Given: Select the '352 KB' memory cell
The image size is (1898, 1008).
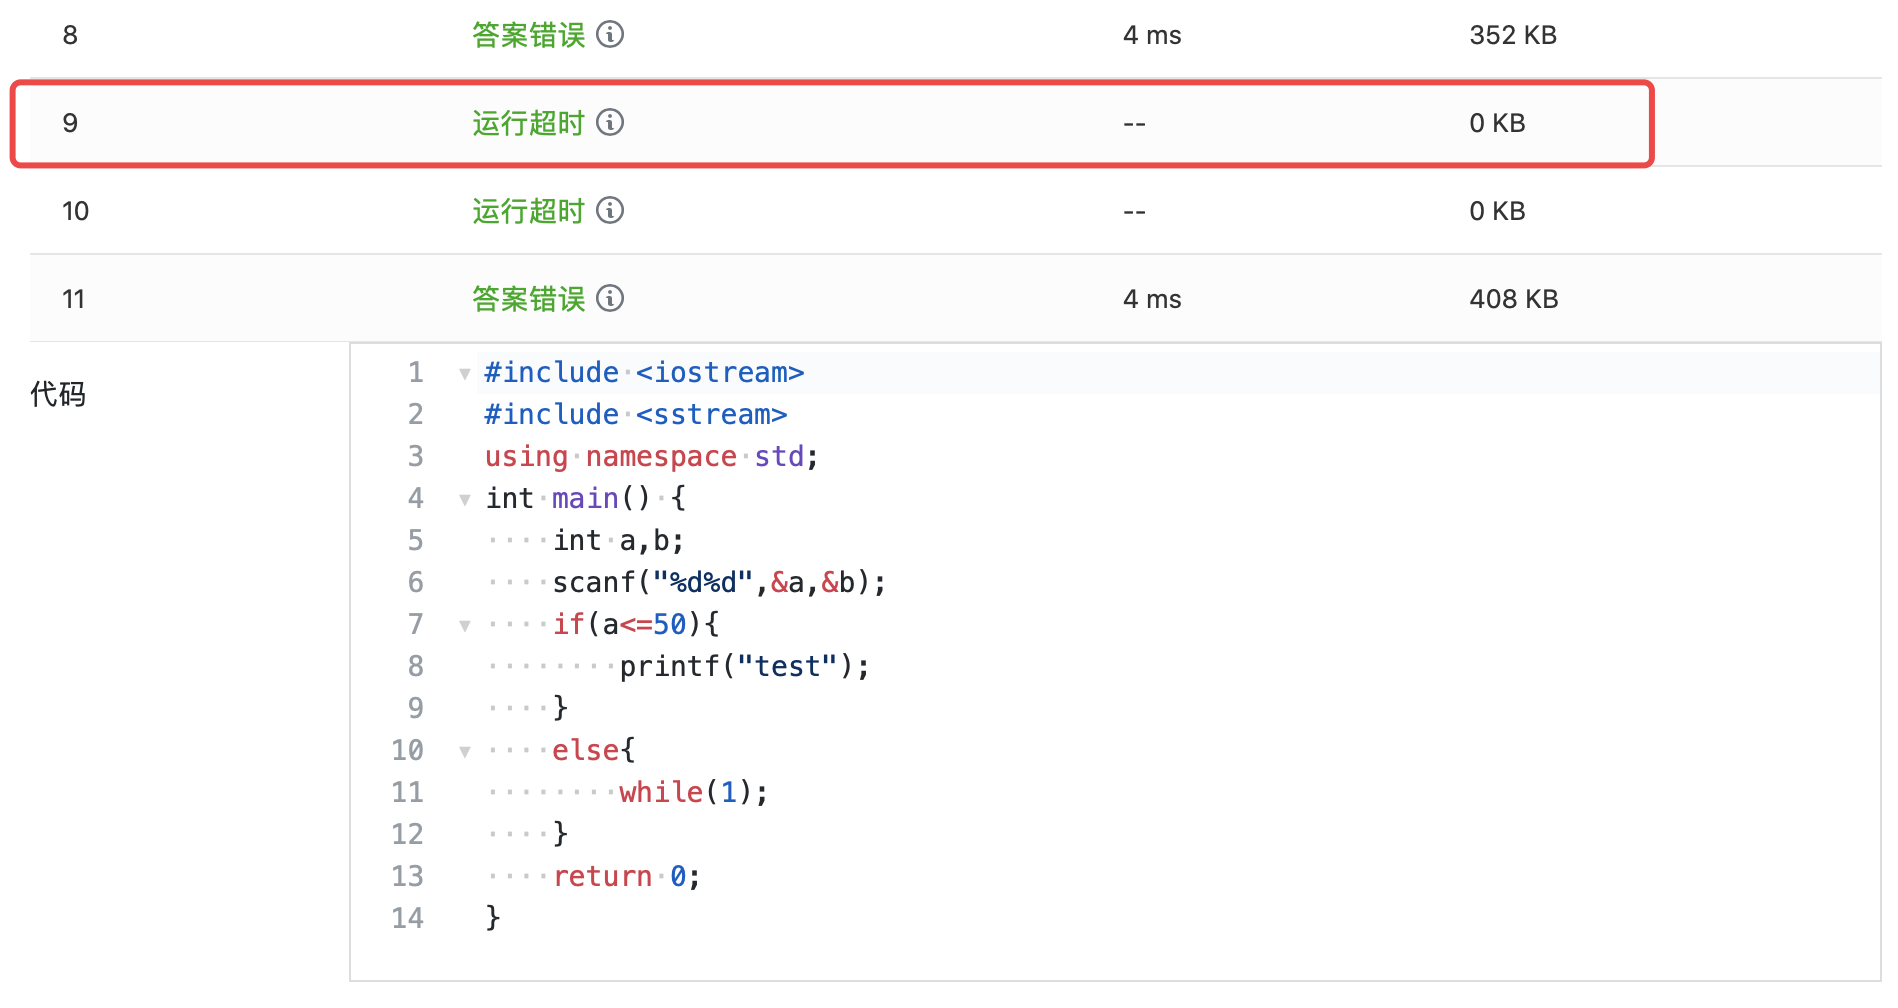Looking at the screenshot, I should point(1513,35).
